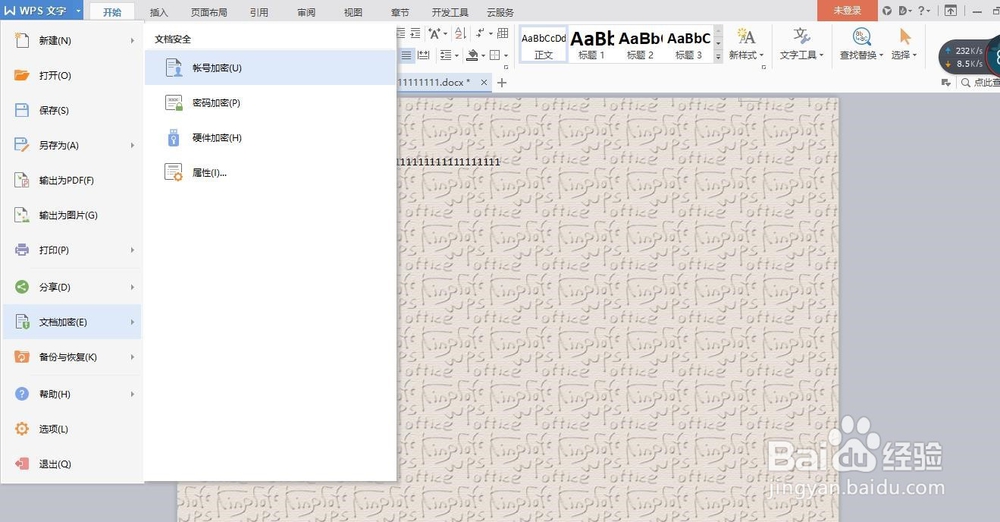Click the 帮助(H) question-mark icon
Screen dimensions: 1000x522
pyautogui.click(x=22, y=394)
